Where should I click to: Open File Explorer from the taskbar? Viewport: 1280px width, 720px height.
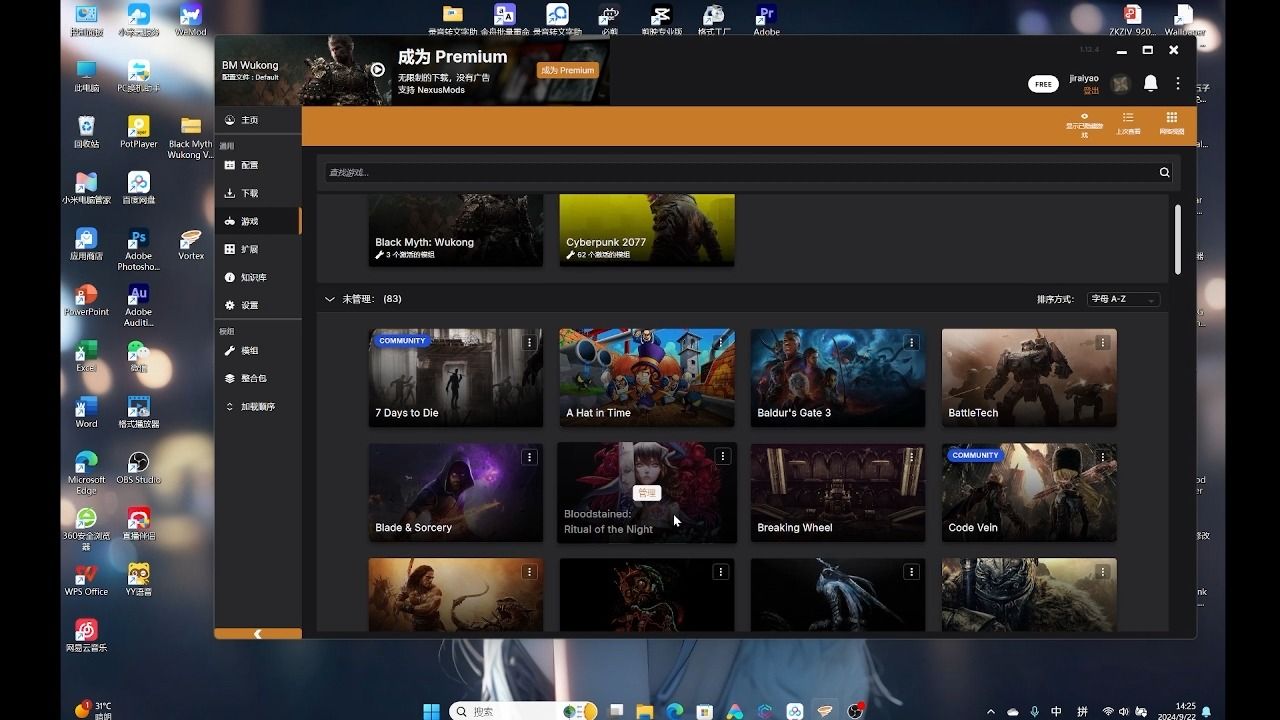click(x=645, y=711)
